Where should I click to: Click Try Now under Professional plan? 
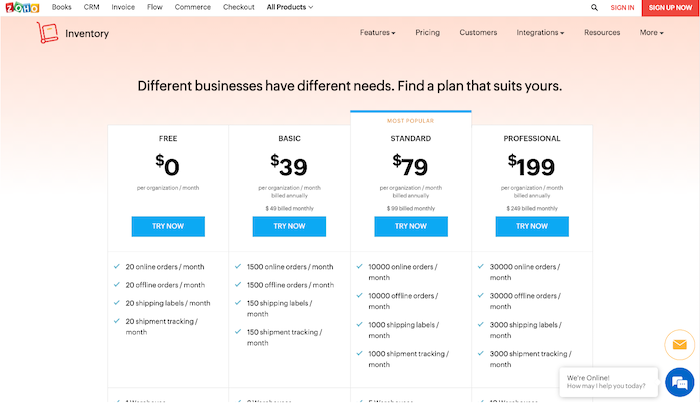532,226
